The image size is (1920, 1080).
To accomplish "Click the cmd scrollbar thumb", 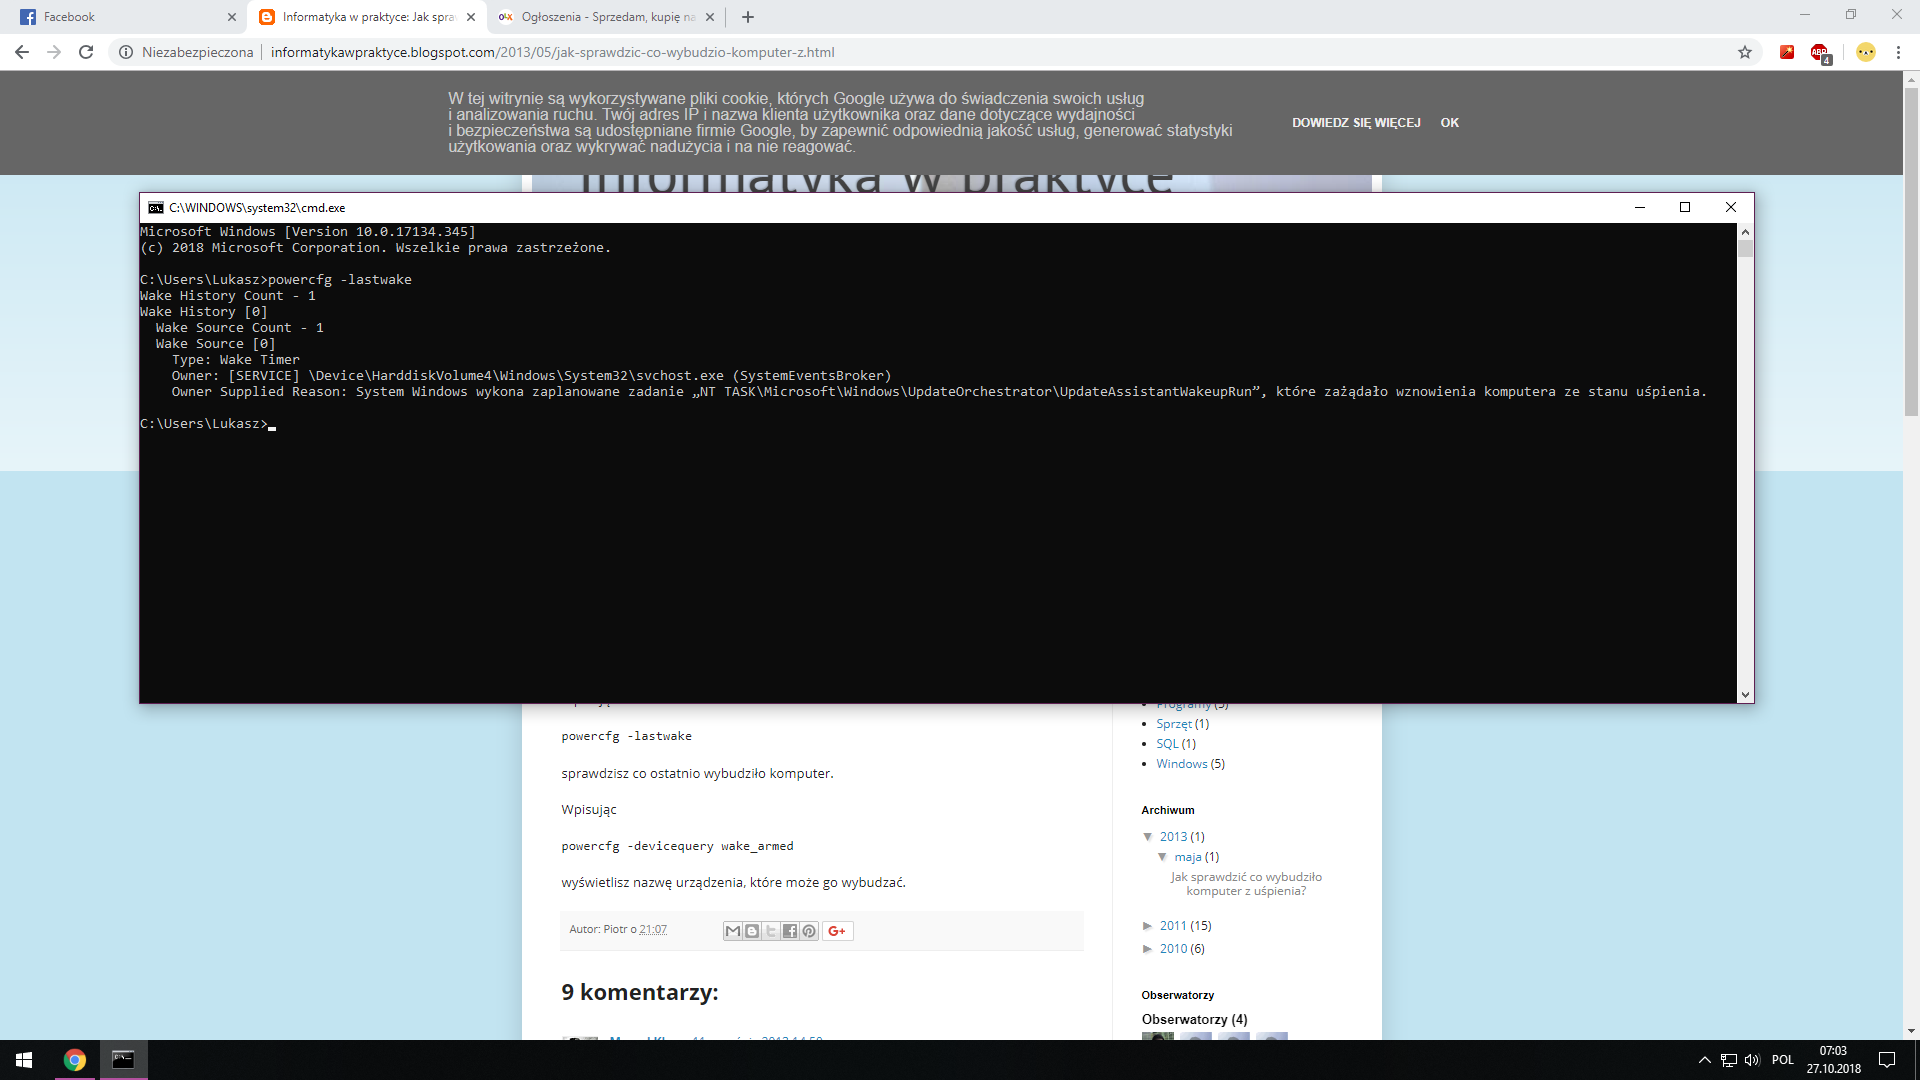I will (x=1745, y=248).
